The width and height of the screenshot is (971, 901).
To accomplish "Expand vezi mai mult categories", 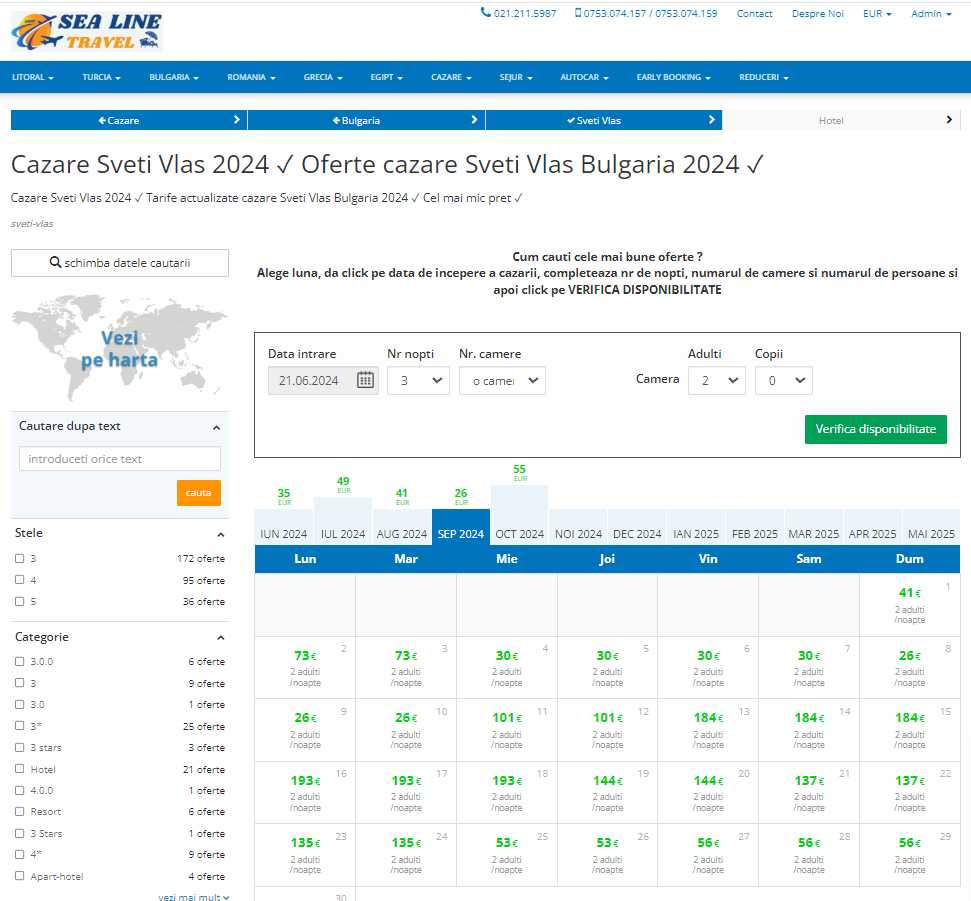I will [193, 896].
